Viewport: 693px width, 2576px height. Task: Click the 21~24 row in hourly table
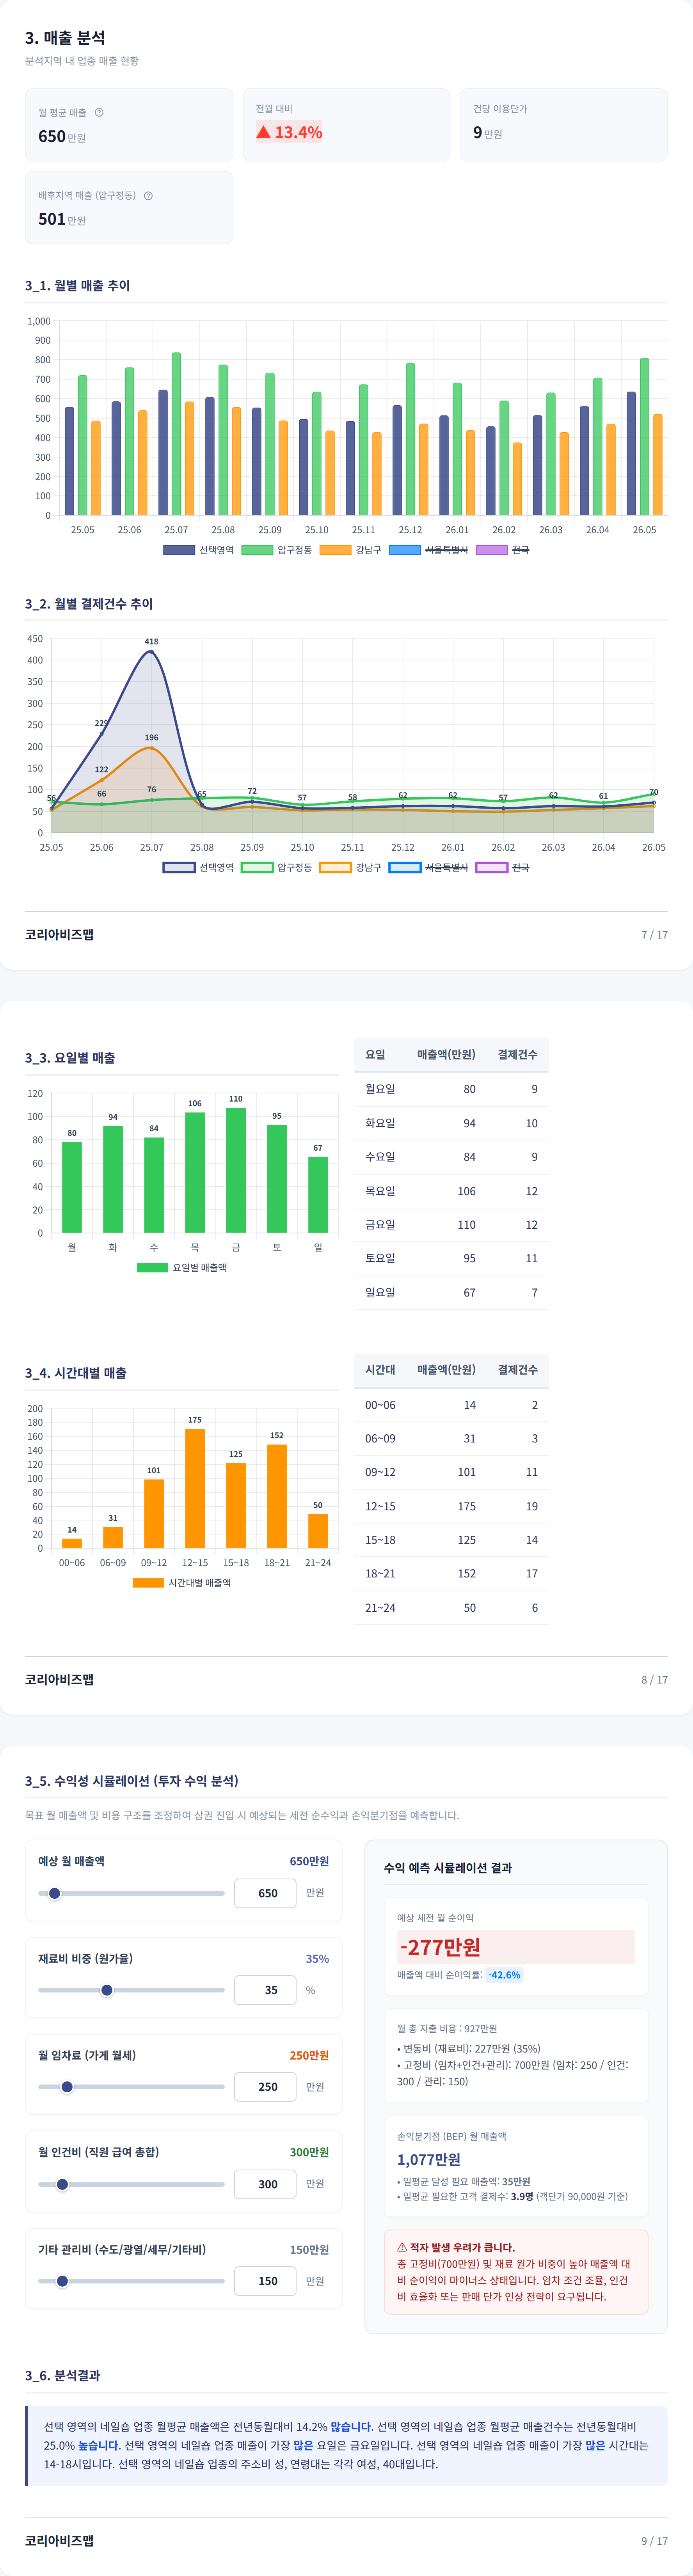coord(451,1608)
